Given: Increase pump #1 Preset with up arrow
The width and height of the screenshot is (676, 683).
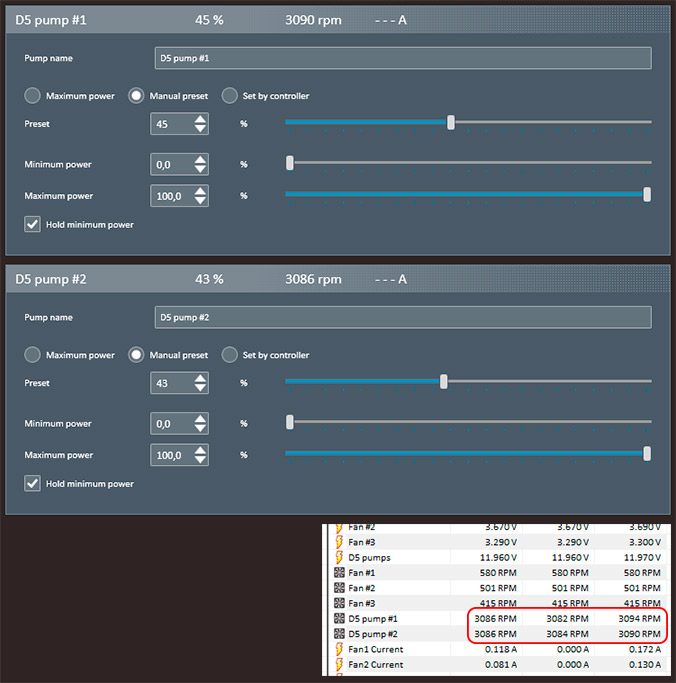Looking at the screenshot, I should [x=200, y=118].
